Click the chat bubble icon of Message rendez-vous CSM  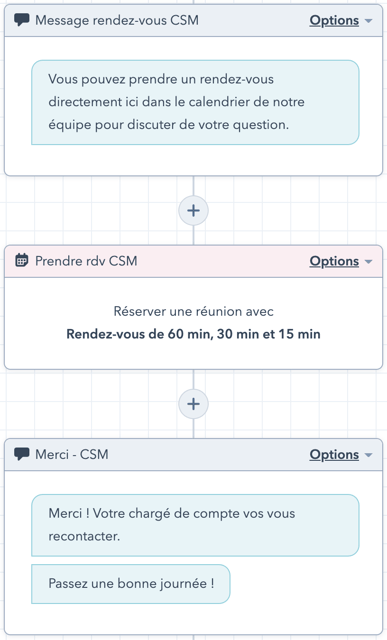[x=22, y=20]
